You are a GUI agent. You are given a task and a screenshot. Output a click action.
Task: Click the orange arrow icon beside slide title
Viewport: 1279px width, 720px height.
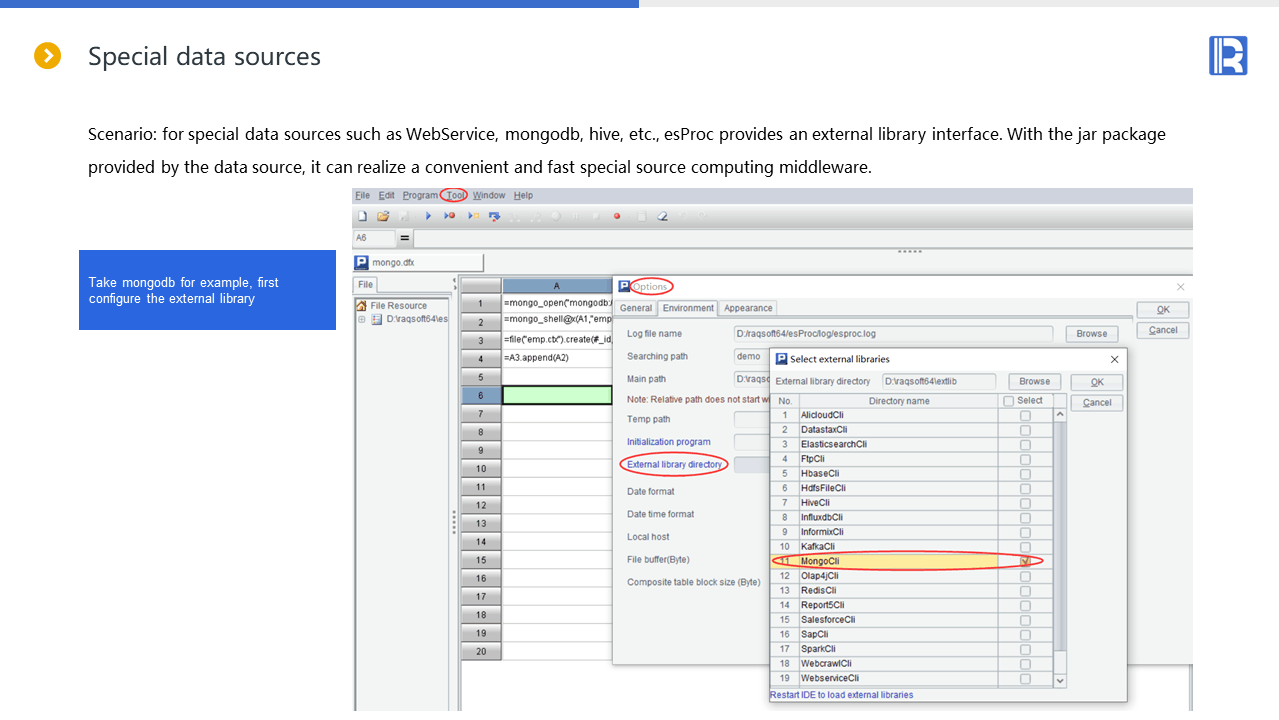pos(48,56)
